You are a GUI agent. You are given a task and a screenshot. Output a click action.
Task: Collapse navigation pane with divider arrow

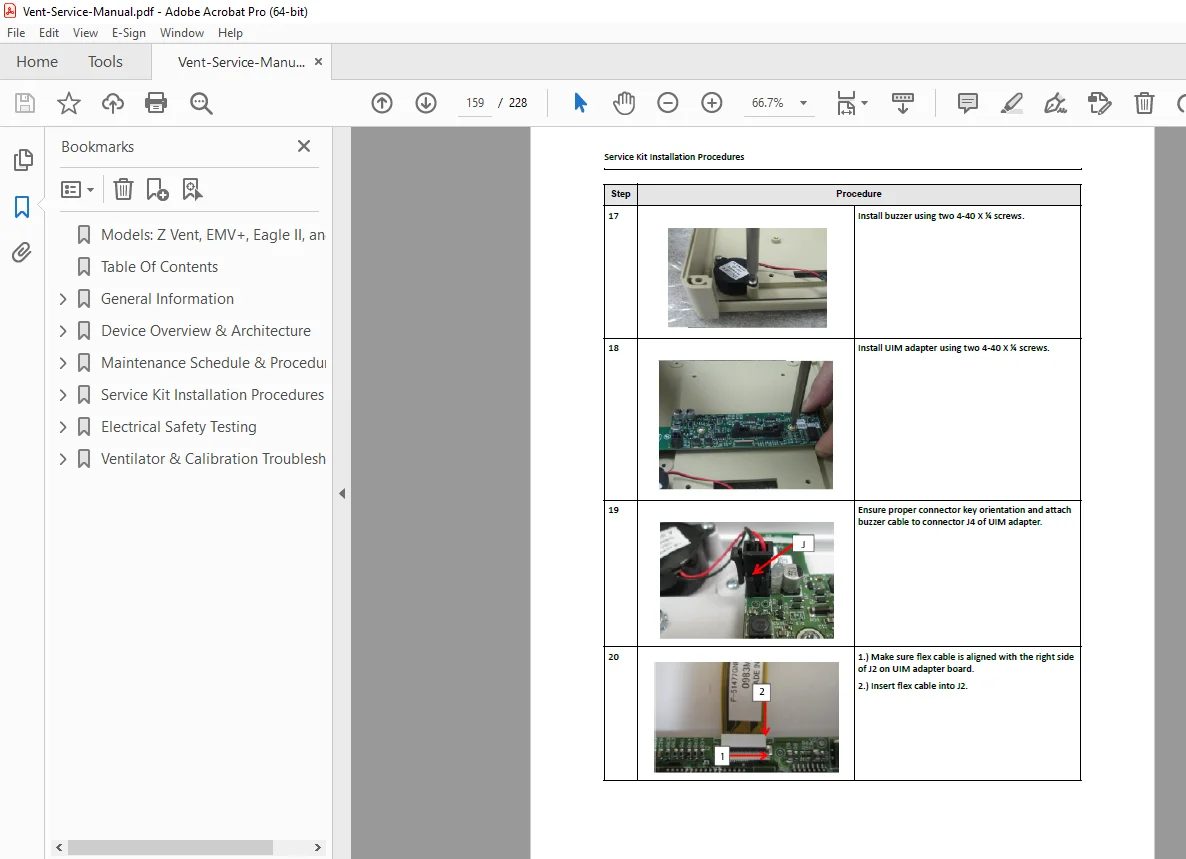pos(342,494)
